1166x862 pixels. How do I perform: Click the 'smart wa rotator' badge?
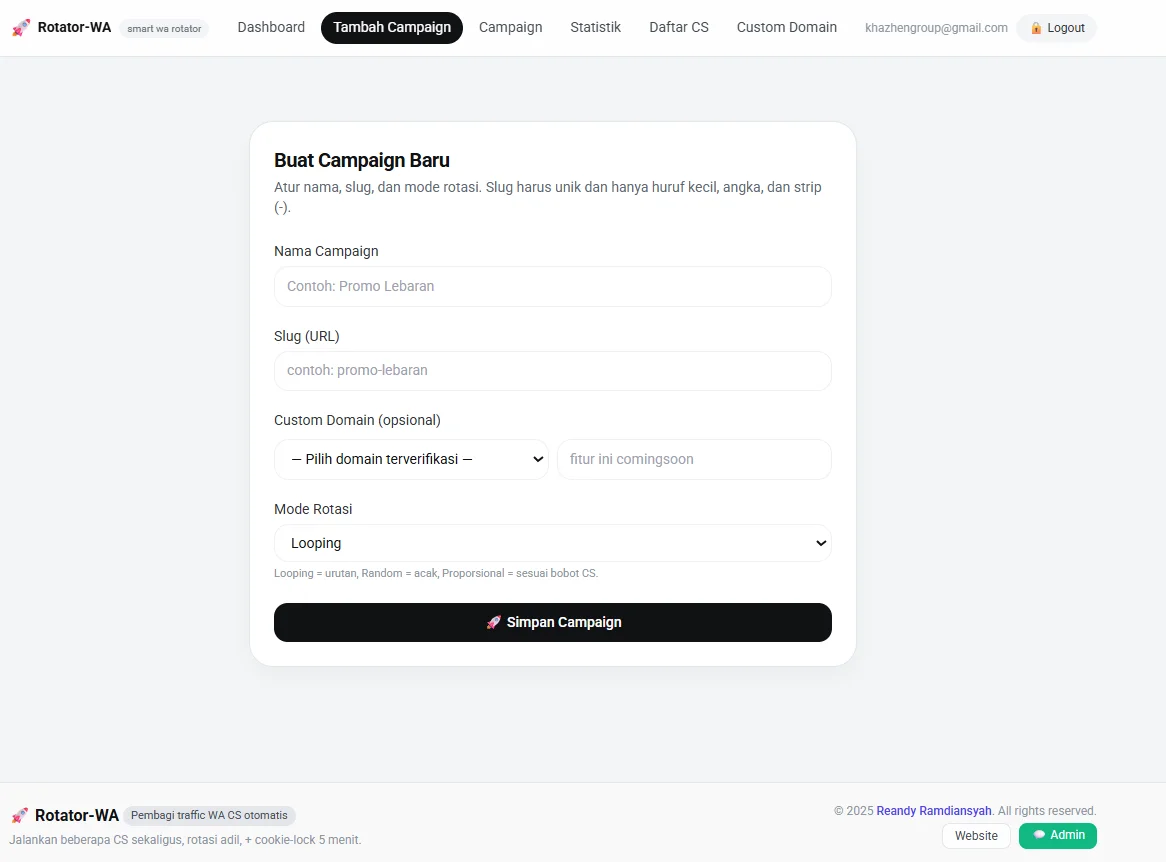coord(163,28)
